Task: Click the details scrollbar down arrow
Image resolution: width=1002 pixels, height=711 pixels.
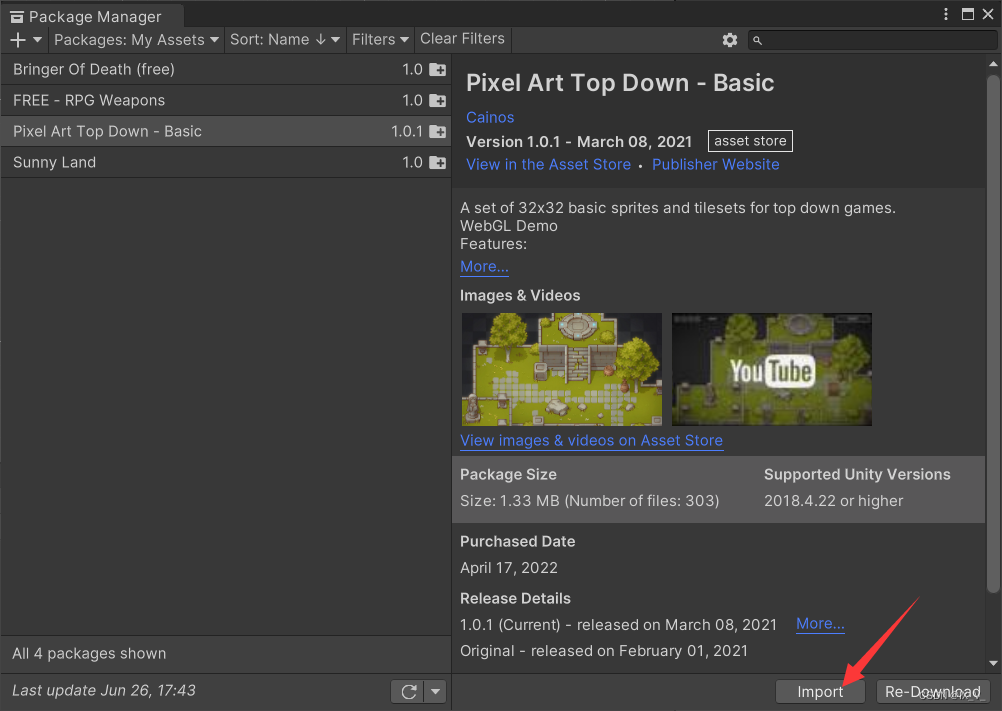Action: pos(993,664)
